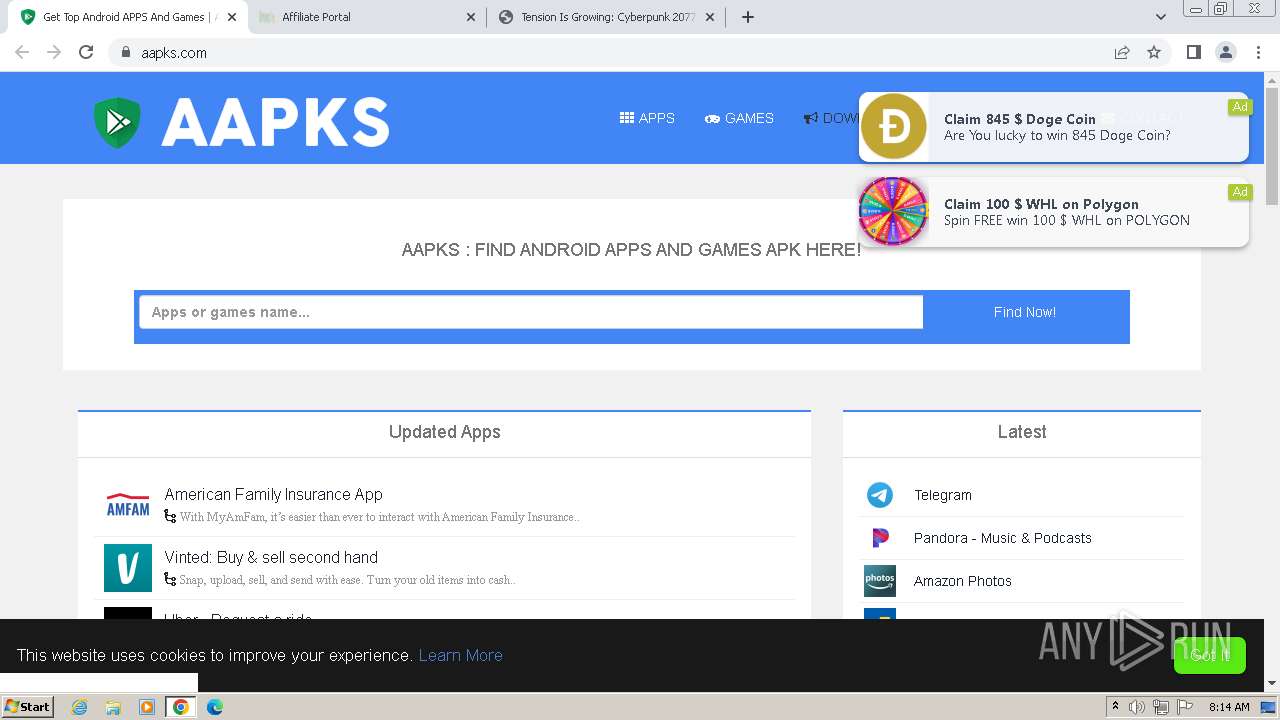
Task: Open the APPS navigation menu
Action: point(647,118)
